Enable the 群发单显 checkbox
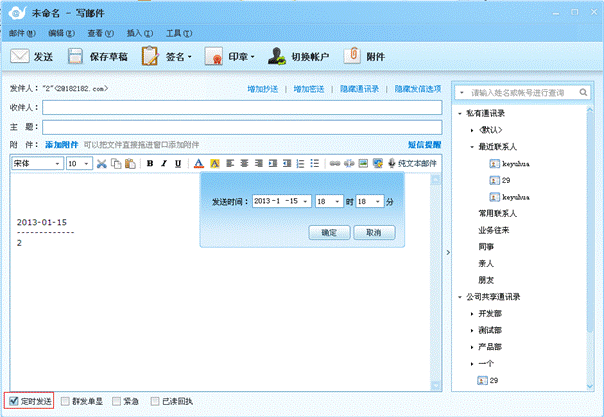 coord(66,401)
